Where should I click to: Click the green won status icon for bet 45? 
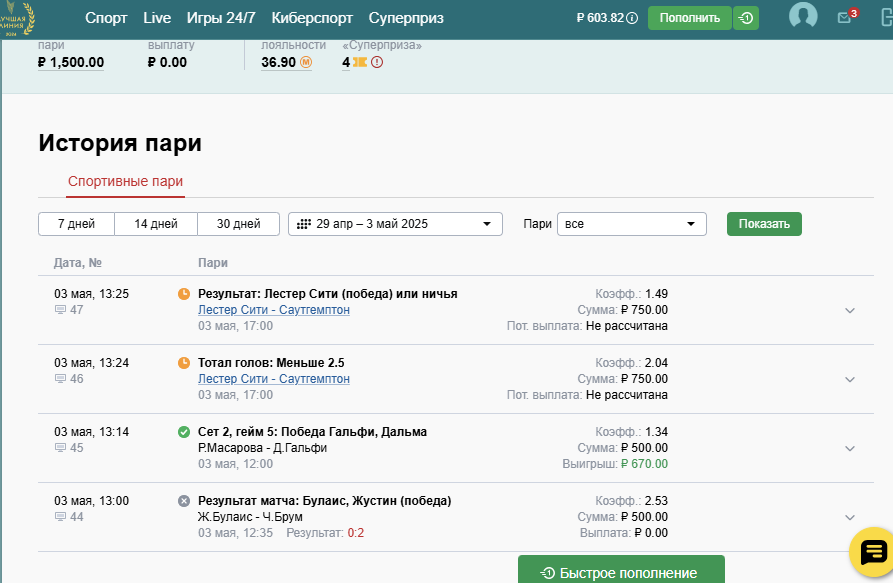click(x=183, y=432)
